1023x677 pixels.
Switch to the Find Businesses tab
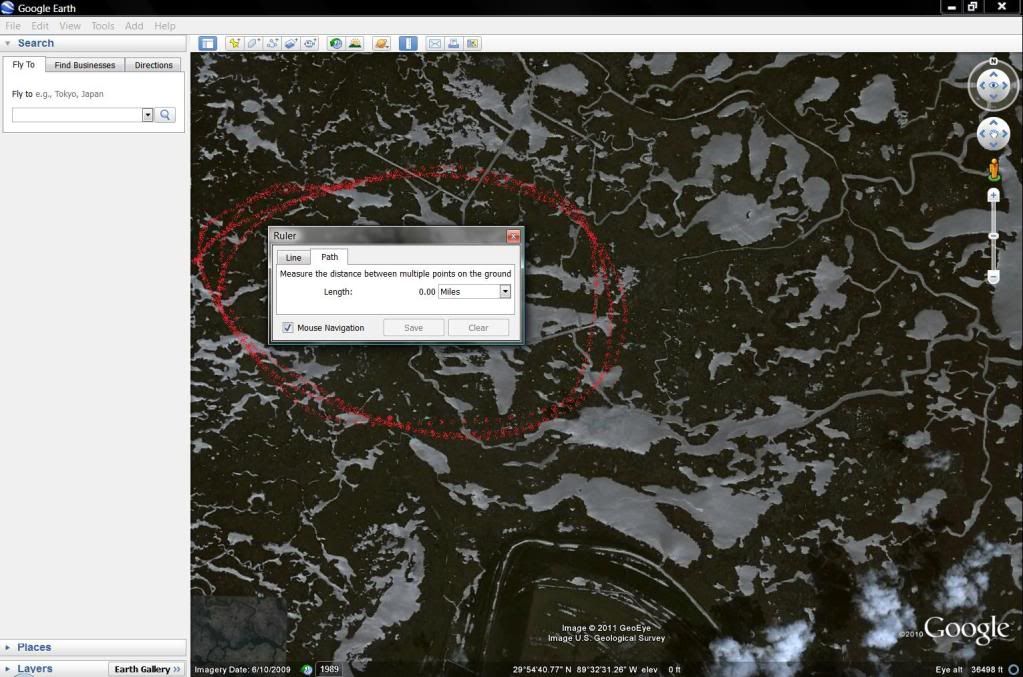[x=85, y=65]
